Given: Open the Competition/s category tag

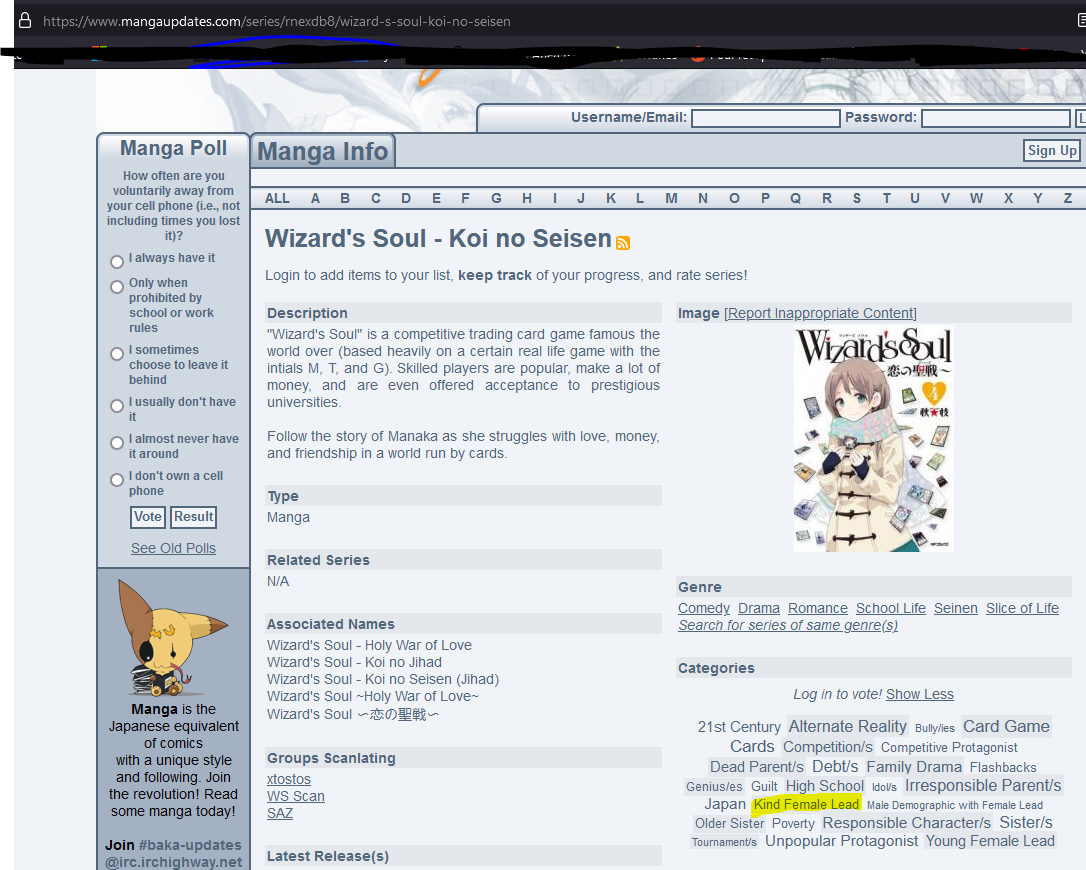Looking at the screenshot, I should 828,747.
